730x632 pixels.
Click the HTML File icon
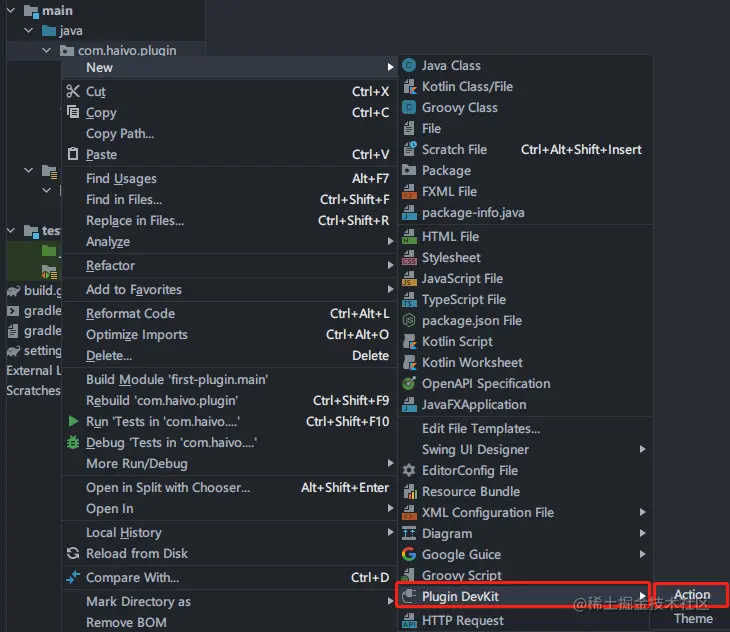click(x=409, y=236)
